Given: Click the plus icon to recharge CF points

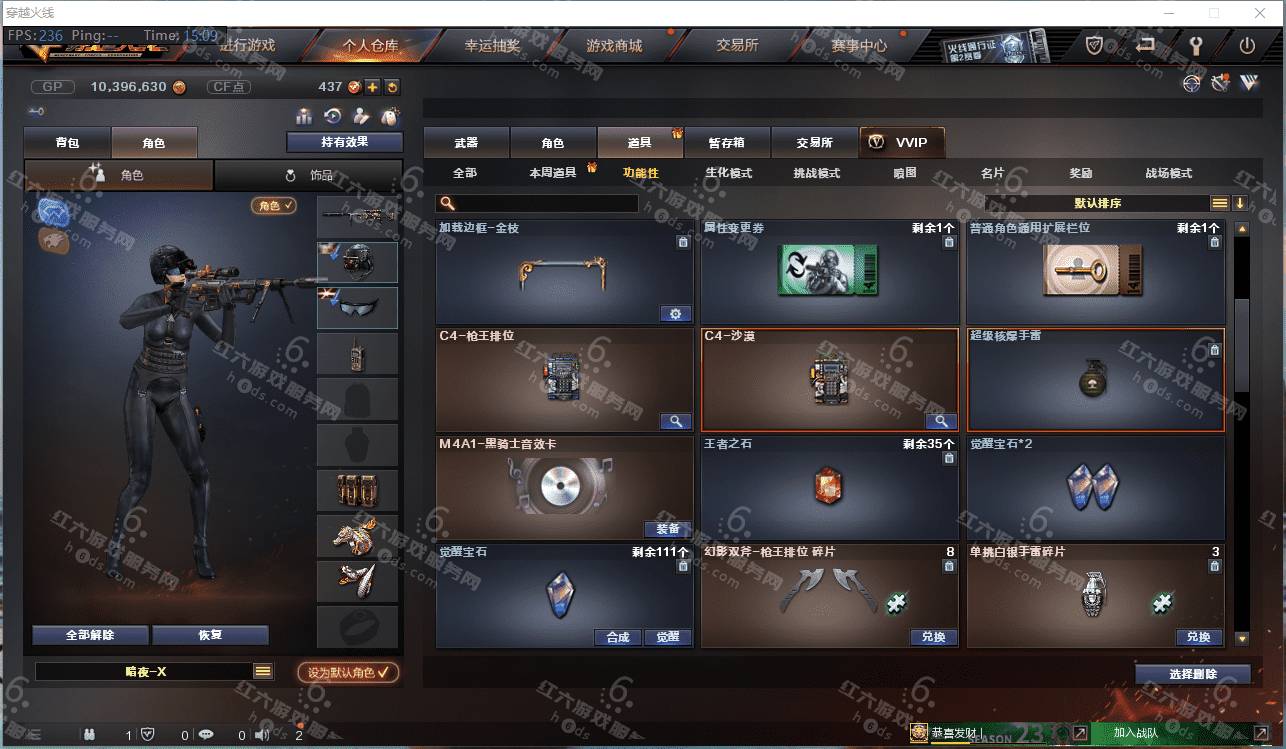Looking at the screenshot, I should [372, 87].
